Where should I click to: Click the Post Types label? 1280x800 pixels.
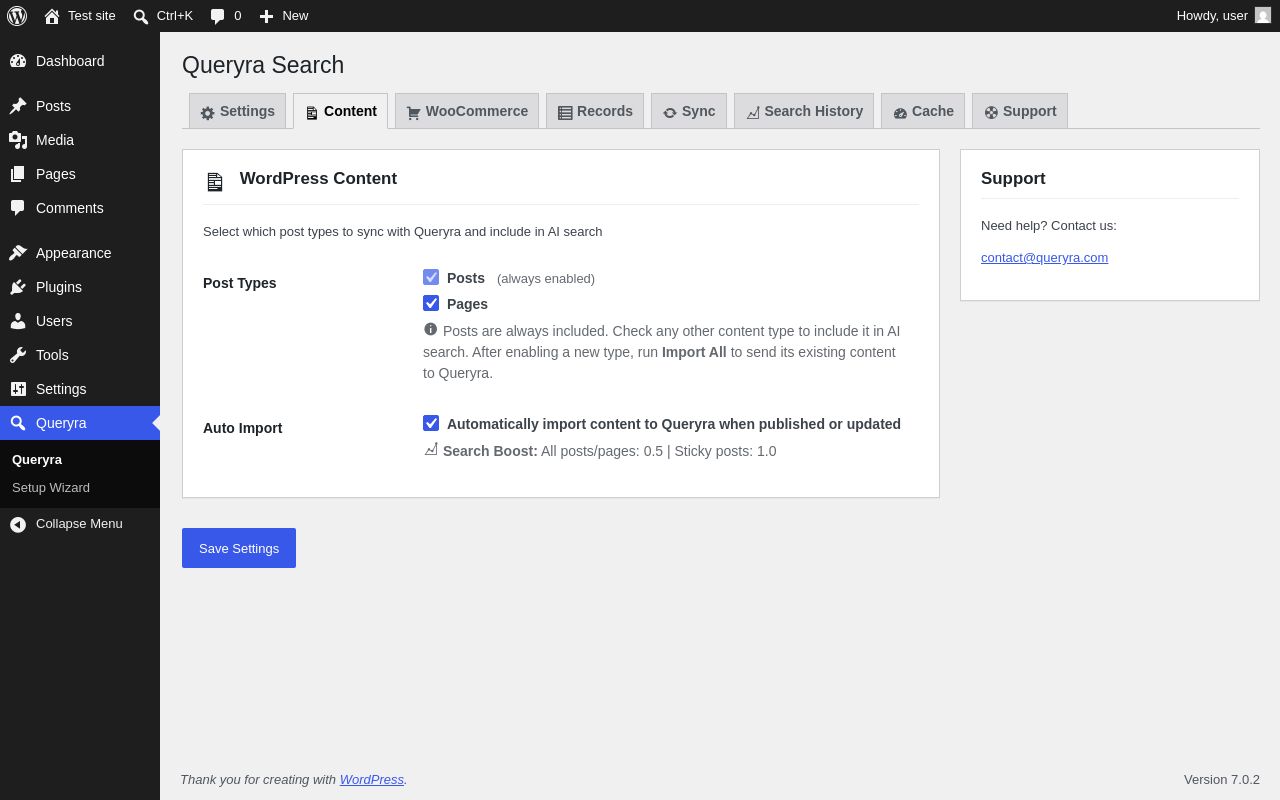click(x=240, y=283)
